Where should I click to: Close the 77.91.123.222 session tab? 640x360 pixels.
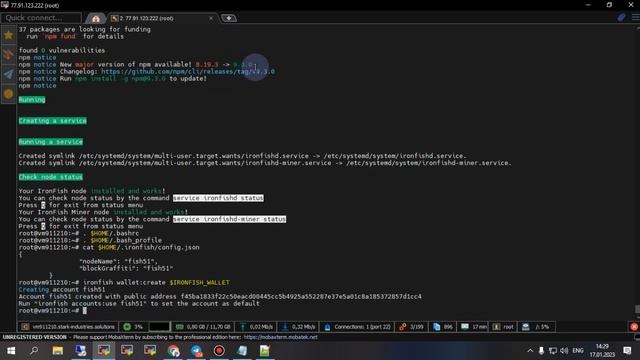(211, 18)
